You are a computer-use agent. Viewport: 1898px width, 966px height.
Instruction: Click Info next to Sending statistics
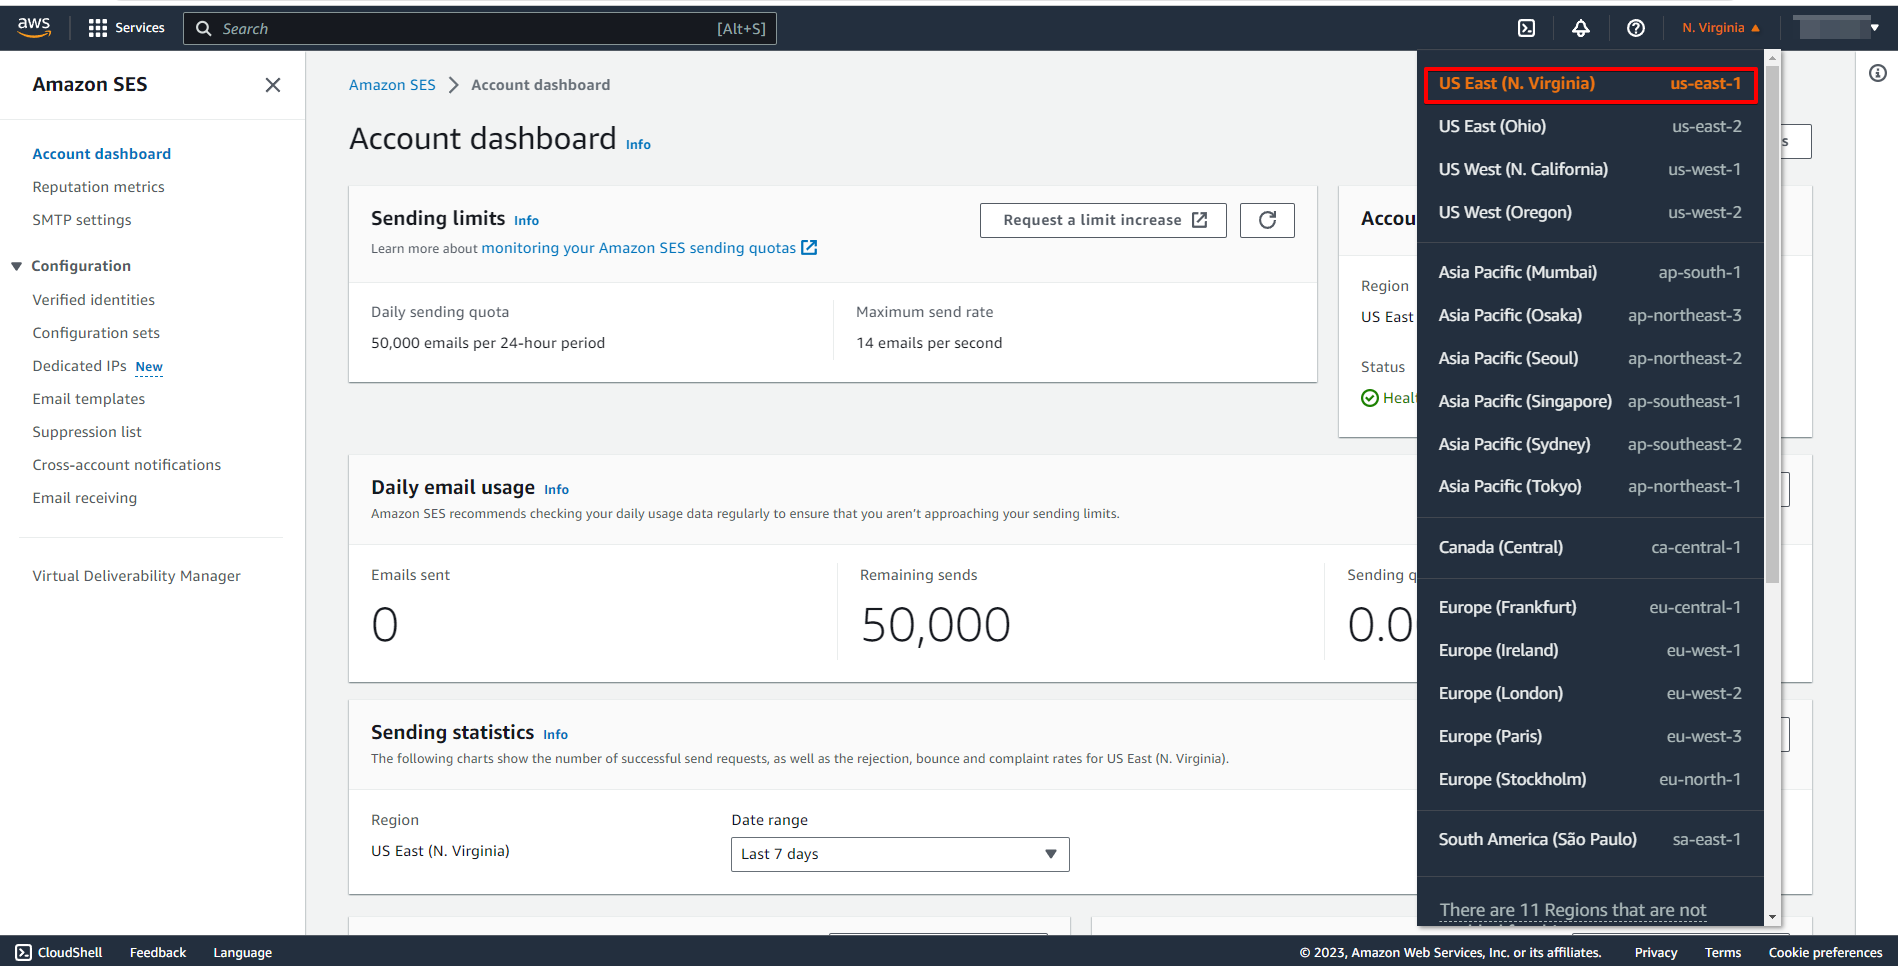tap(555, 735)
